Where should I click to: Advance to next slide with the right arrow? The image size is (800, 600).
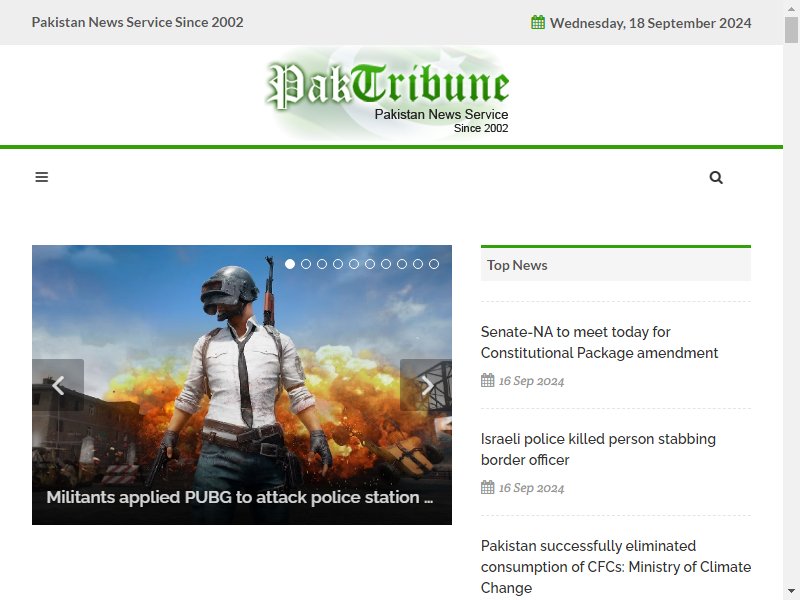[x=426, y=385]
